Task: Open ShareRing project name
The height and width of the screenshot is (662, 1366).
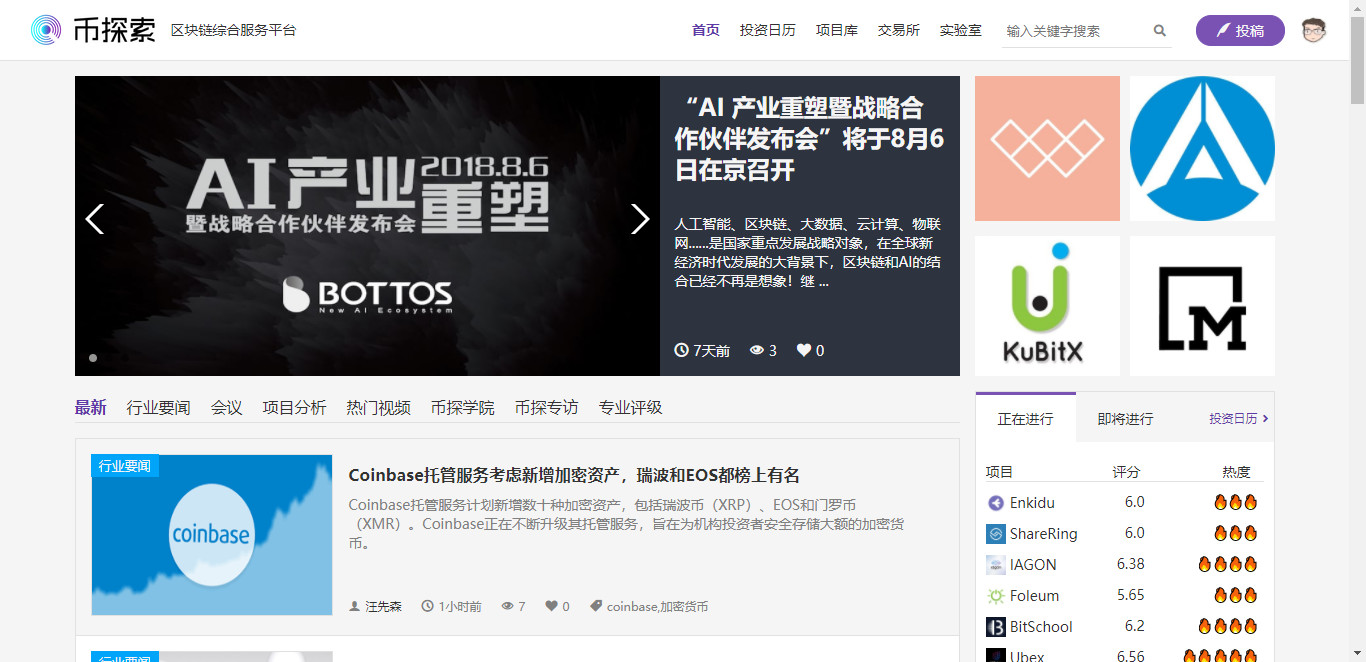Action: (x=1044, y=534)
